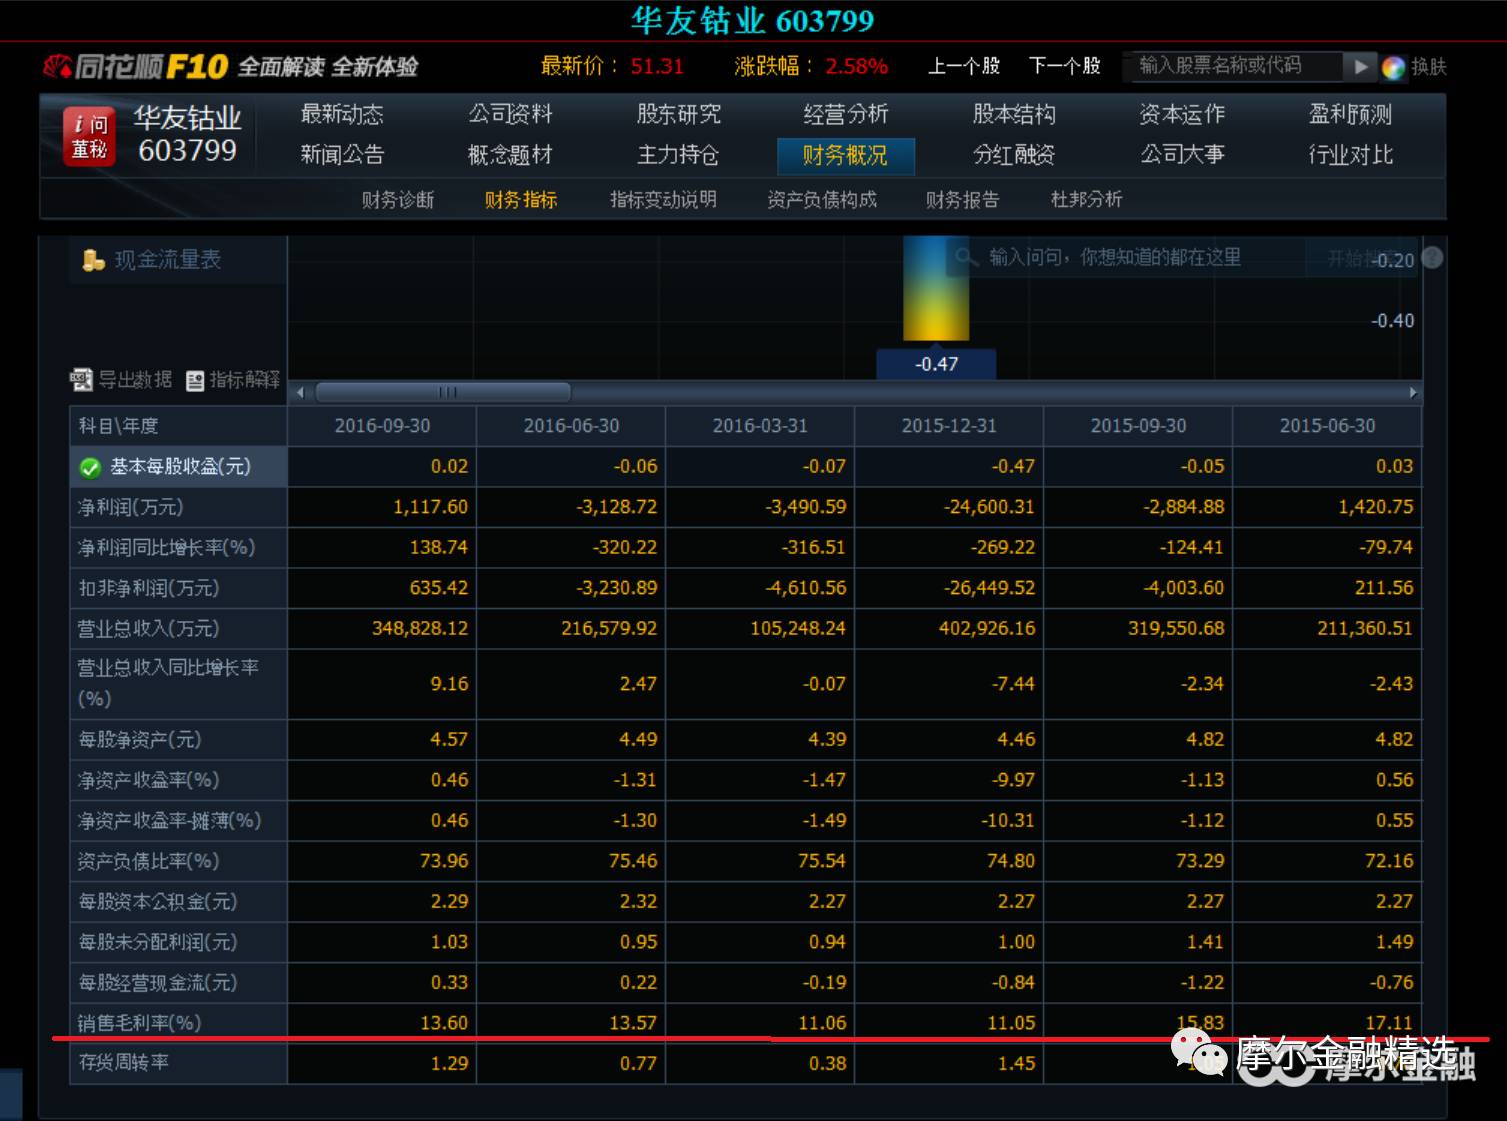The height and width of the screenshot is (1121, 1507).
Task: Open the 盈利预测 menu item
Action: [x=1350, y=114]
